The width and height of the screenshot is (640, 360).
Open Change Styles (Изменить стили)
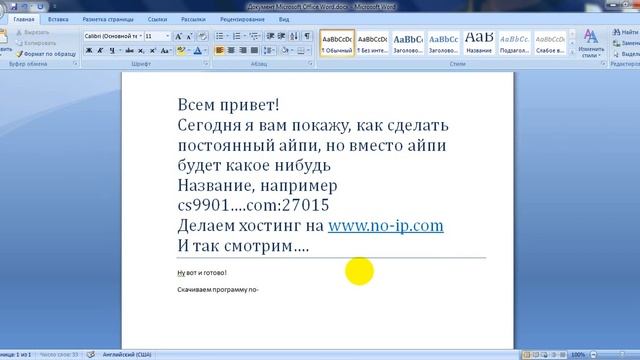coord(591,43)
